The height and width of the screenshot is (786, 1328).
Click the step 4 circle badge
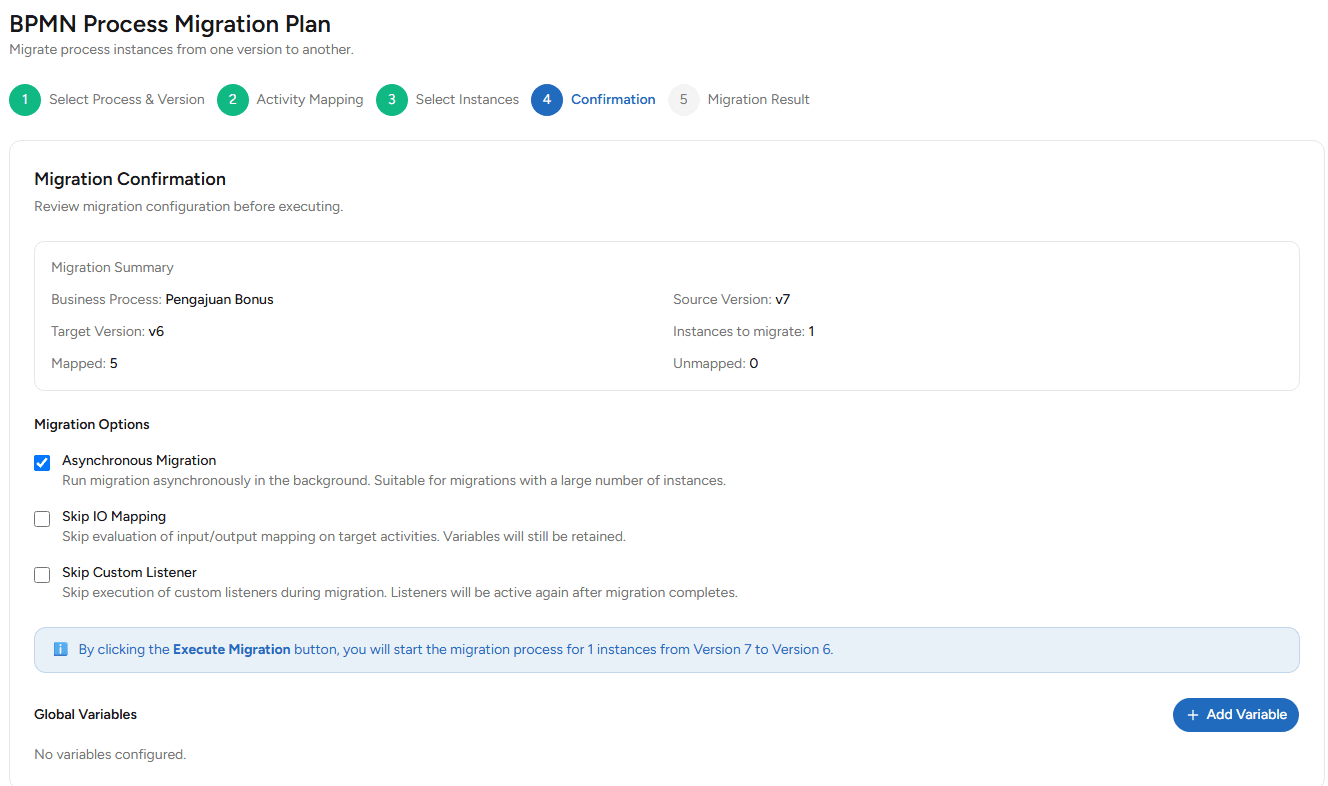pos(547,100)
